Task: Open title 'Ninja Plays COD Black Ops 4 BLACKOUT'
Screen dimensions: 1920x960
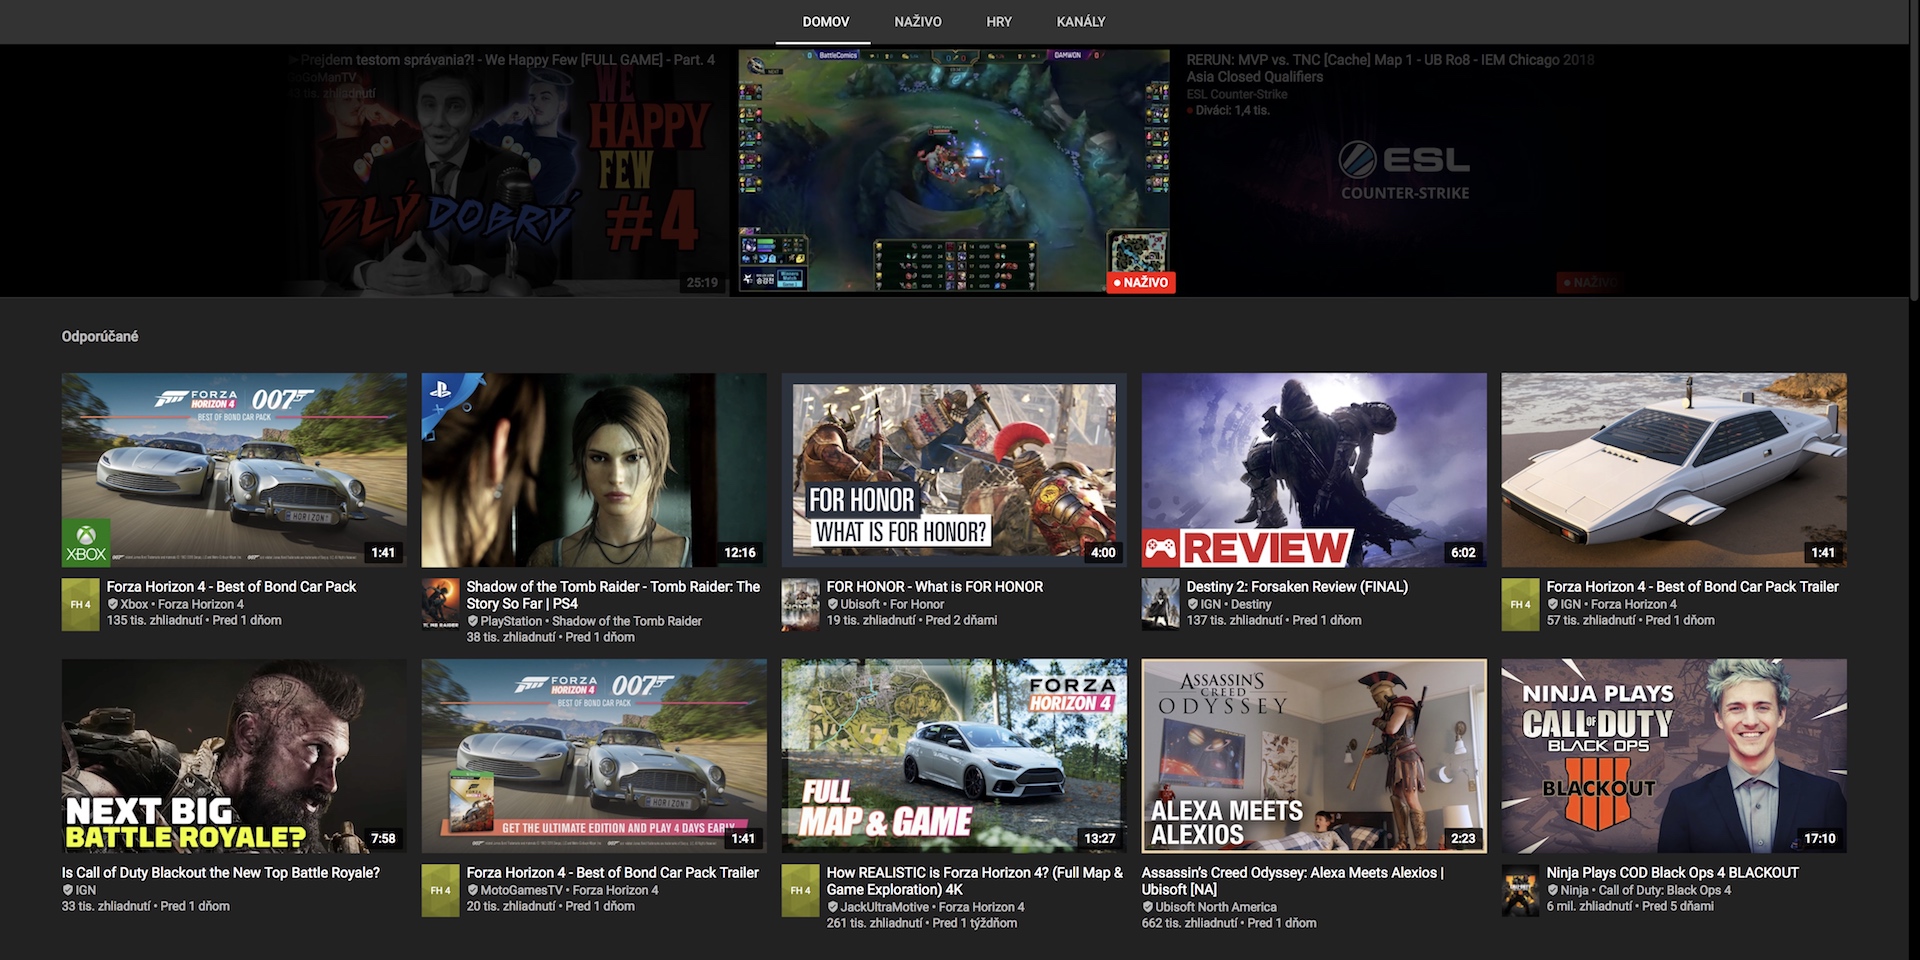Action: pos(1673,873)
